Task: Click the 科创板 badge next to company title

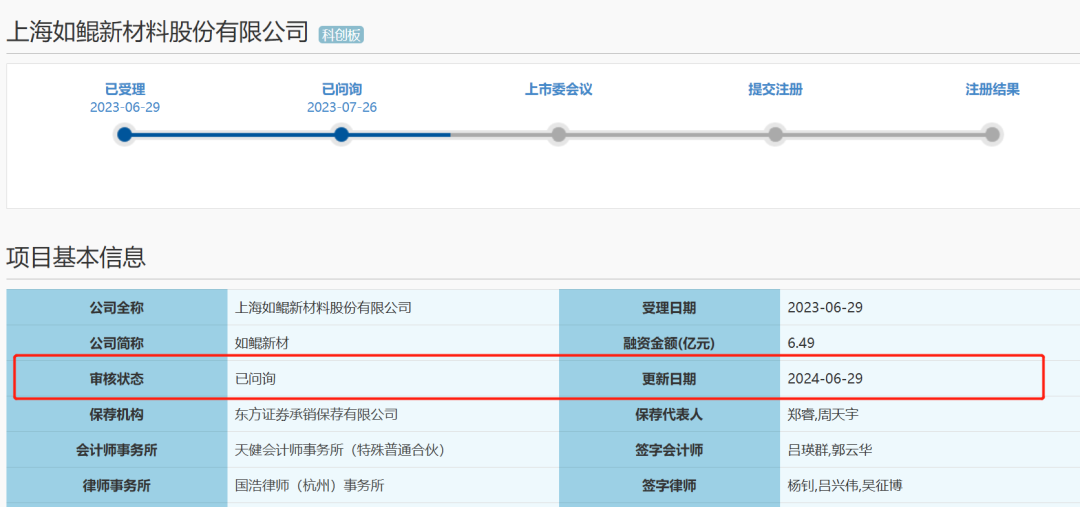Action: coord(341,34)
